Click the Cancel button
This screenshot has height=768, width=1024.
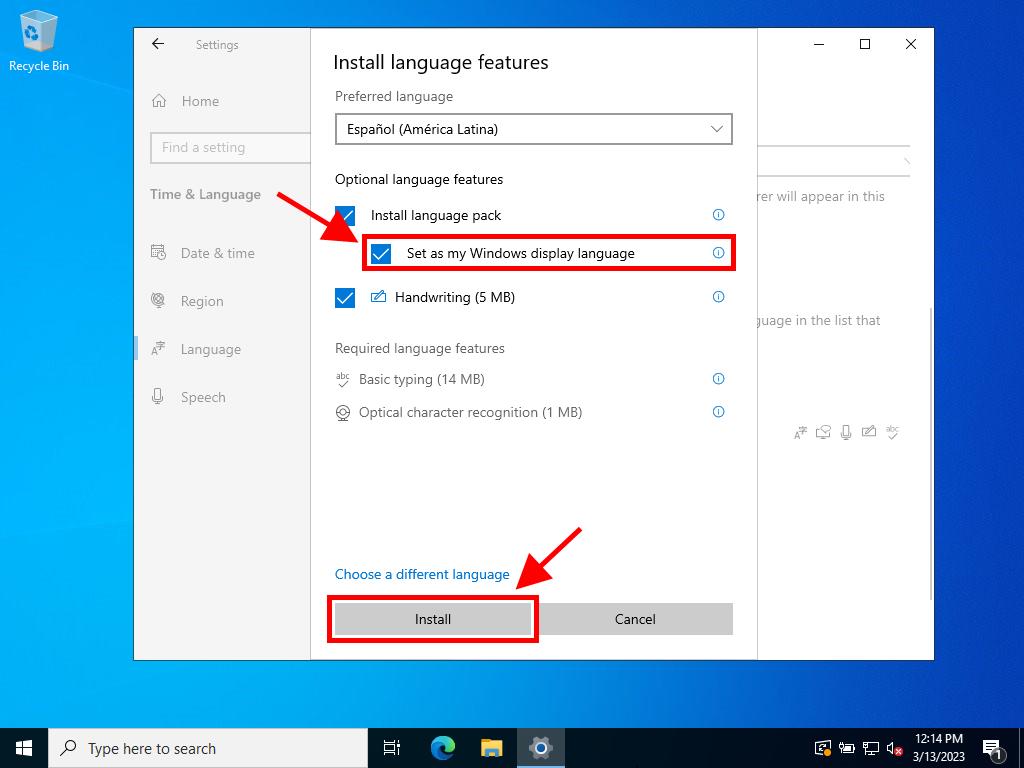(635, 619)
